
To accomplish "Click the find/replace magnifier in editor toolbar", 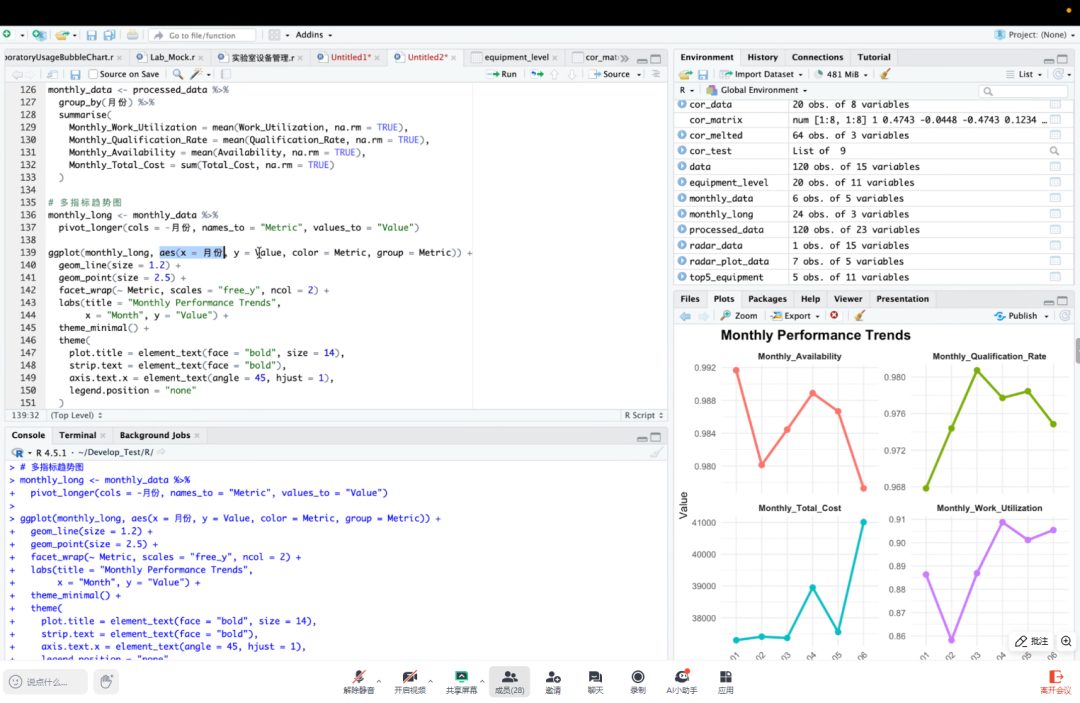I will 178,74.
